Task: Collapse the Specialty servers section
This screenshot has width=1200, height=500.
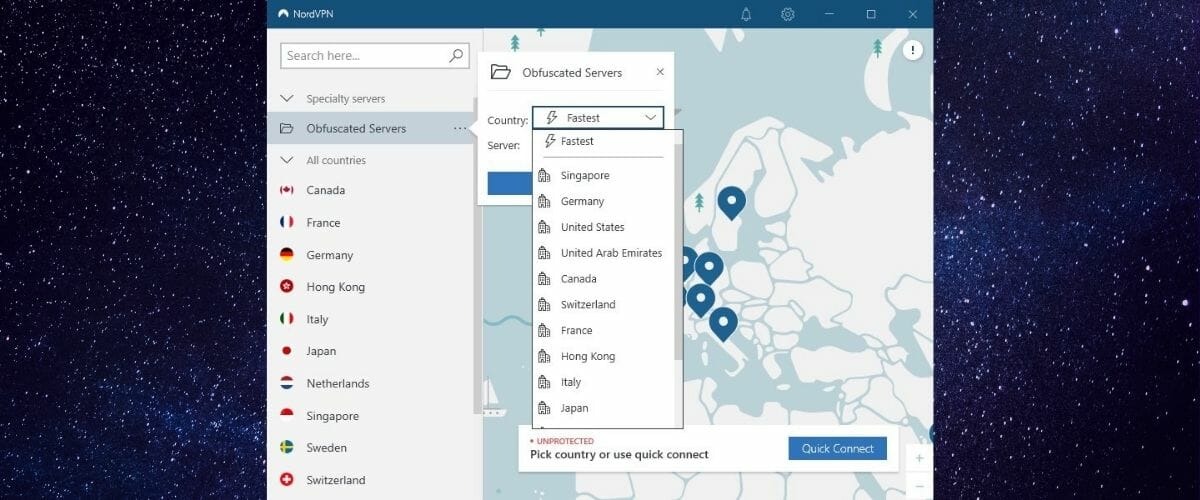Action: point(287,99)
